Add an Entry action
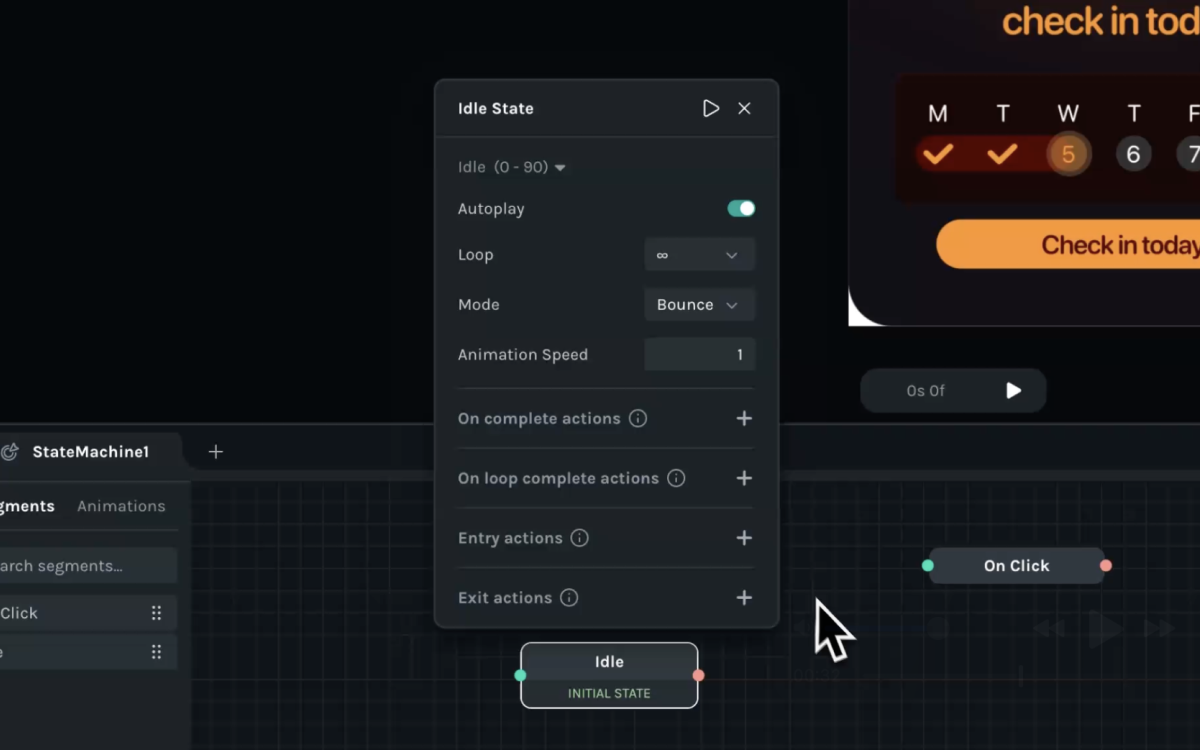Image resolution: width=1200 pixels, height=750 pixels. (744, 538)
